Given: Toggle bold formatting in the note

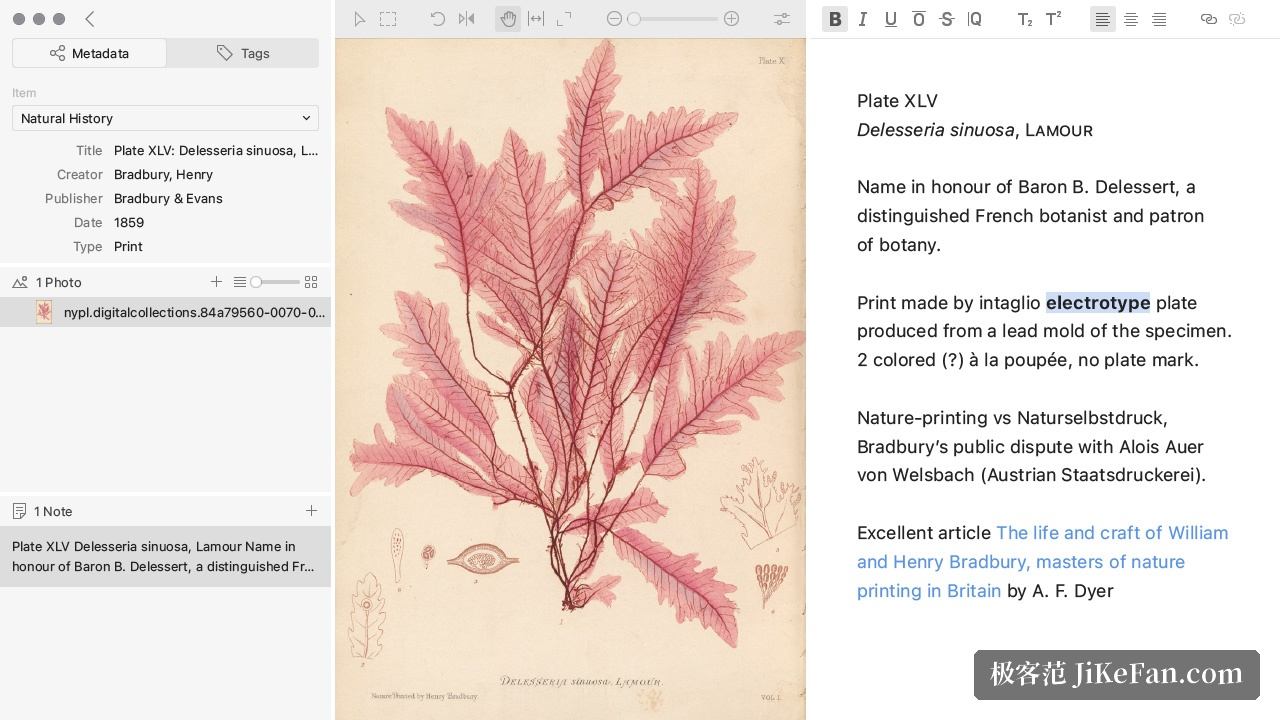Looking at the screenshot, I should (x=835, y=19).
